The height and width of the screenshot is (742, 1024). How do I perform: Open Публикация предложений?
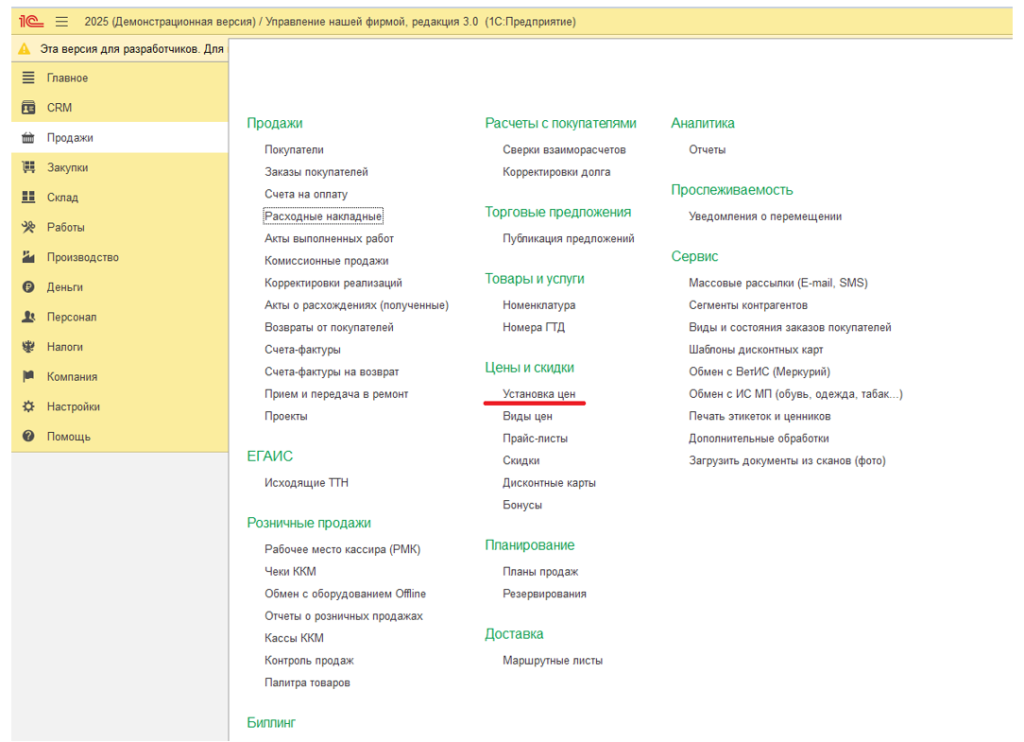tap(568, 238)
